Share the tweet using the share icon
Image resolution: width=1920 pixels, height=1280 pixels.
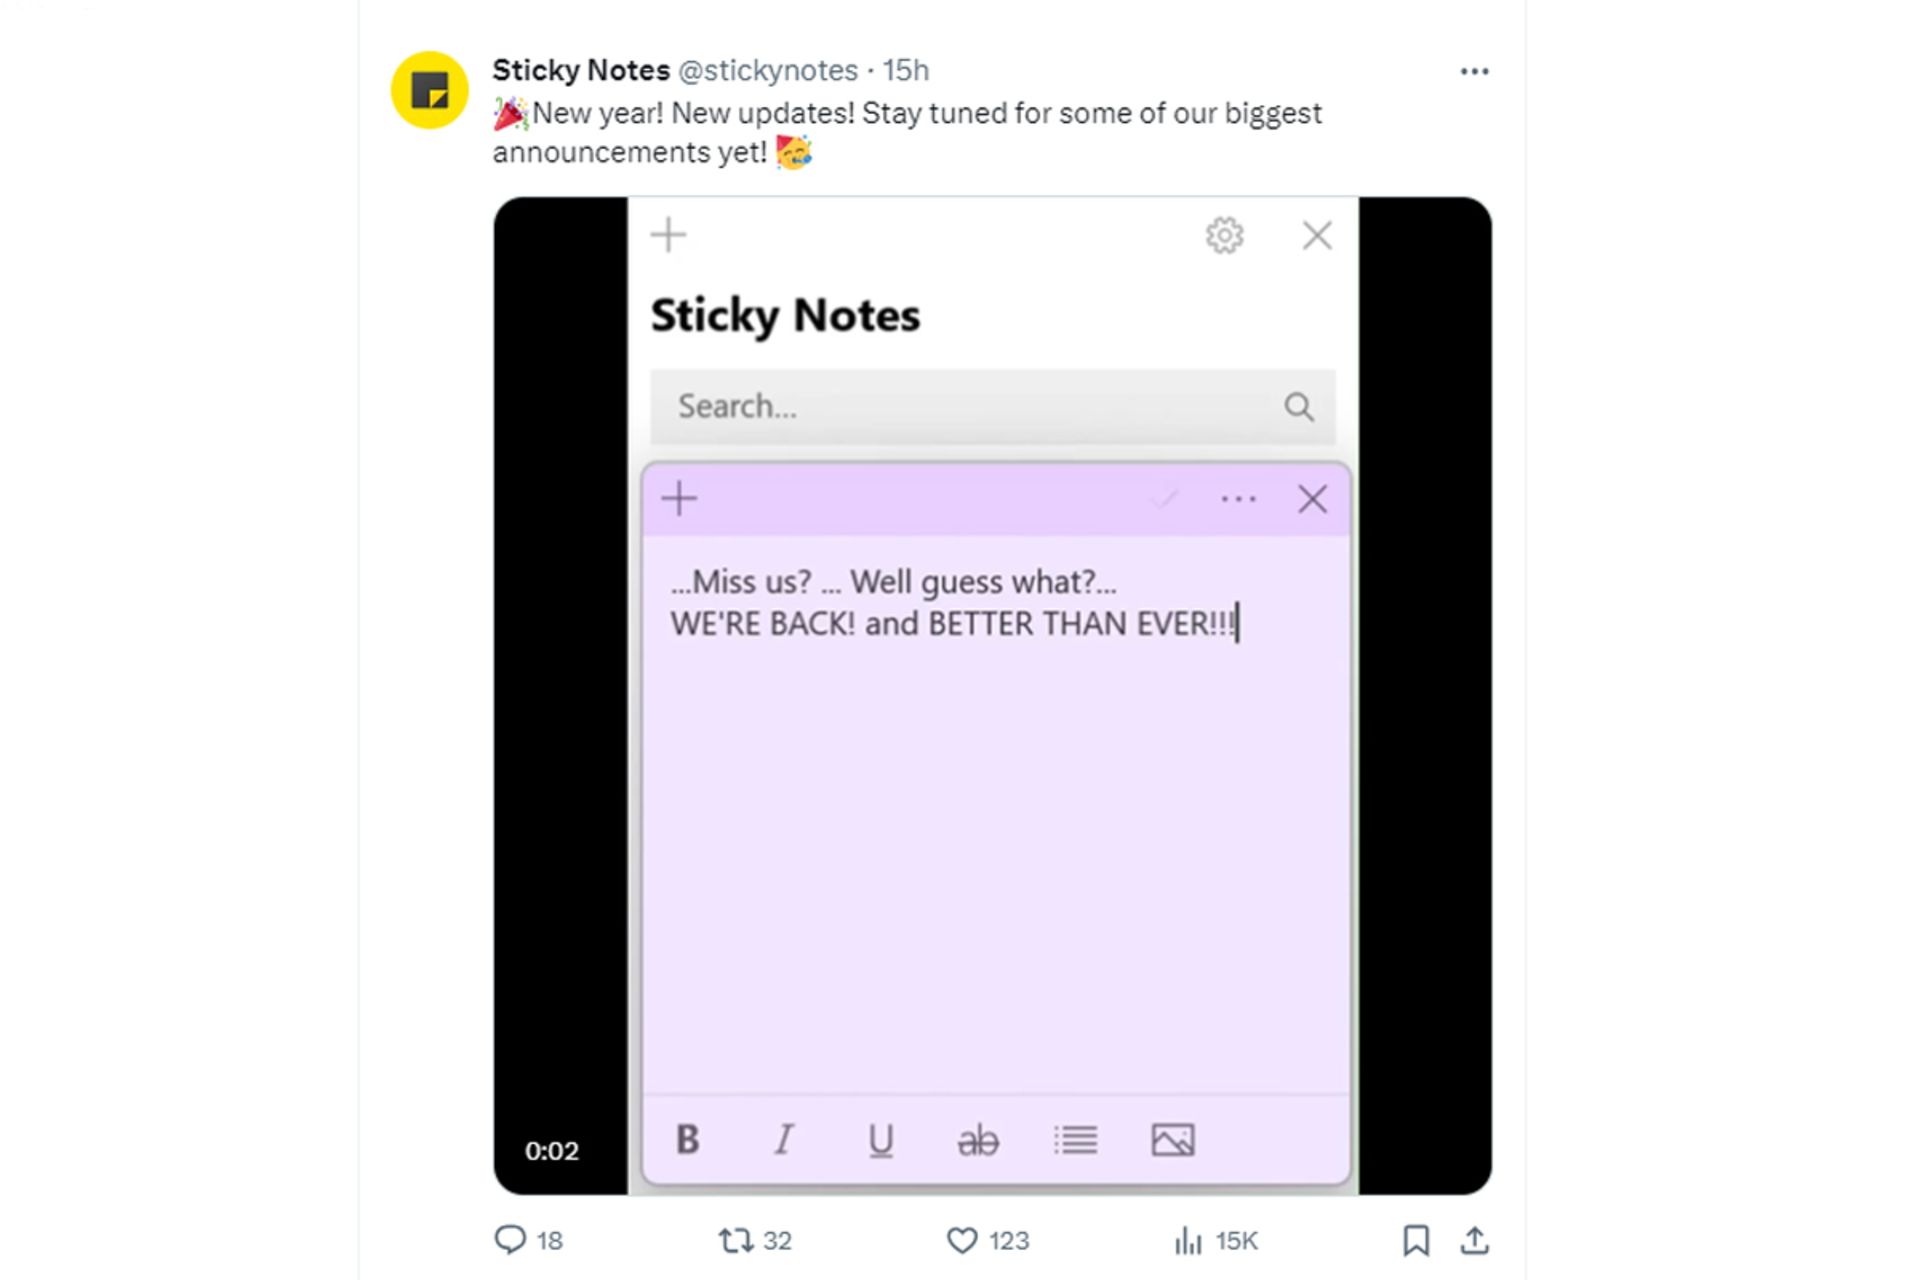click(1474, 1241)
